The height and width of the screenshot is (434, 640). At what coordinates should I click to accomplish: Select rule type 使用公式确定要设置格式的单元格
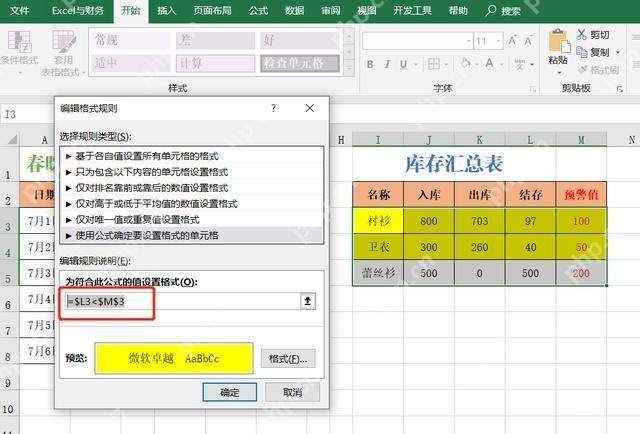191,235
